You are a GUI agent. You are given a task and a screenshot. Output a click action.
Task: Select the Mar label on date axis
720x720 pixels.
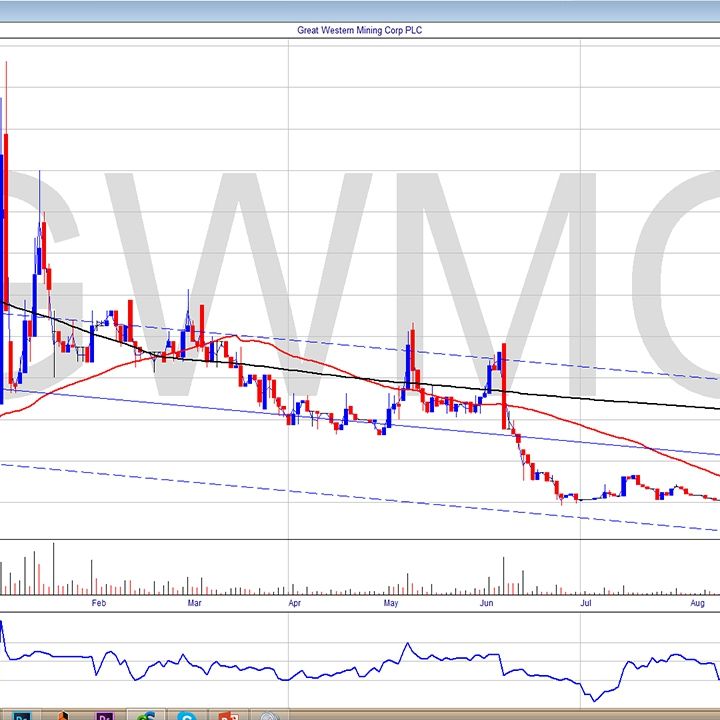pyautogui.click(x=195, y=603)
